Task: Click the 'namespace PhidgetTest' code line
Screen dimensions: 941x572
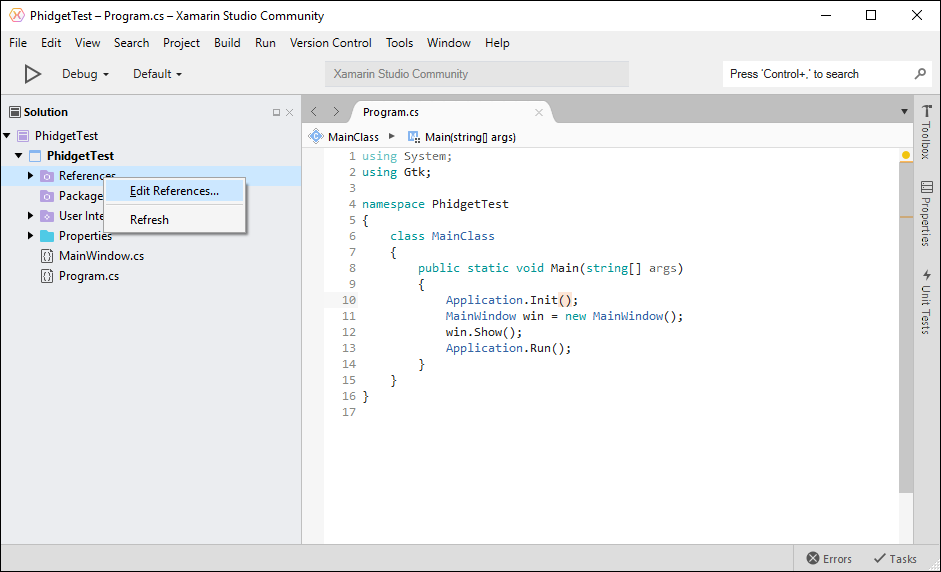Action: point(435,204)
